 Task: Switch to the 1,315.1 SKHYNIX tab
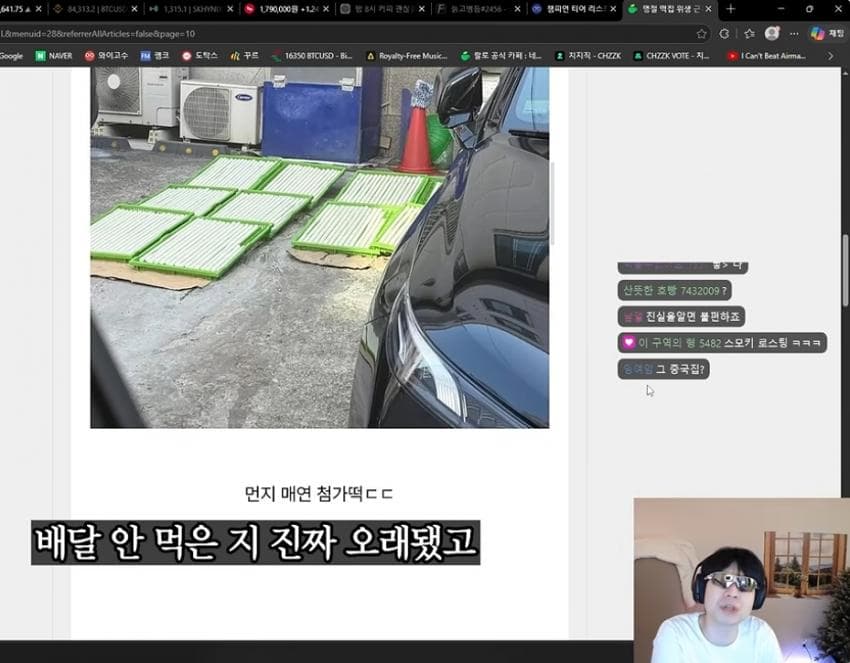pyautogui.click(x=191, y=9)
